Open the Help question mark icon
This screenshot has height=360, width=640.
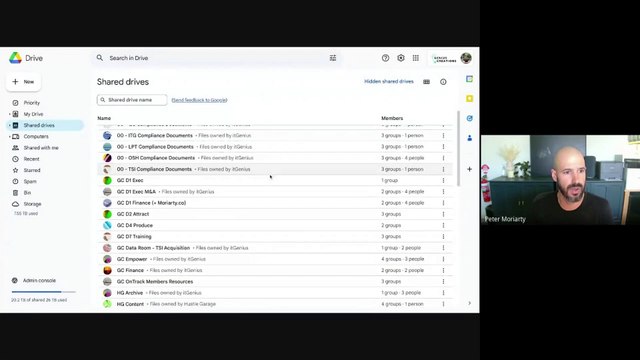click(385, 58)
